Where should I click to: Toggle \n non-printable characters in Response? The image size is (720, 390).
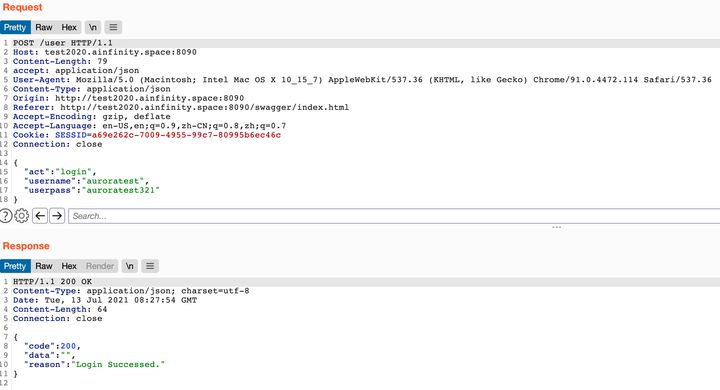pyautogui.click(x=129, y=266)
